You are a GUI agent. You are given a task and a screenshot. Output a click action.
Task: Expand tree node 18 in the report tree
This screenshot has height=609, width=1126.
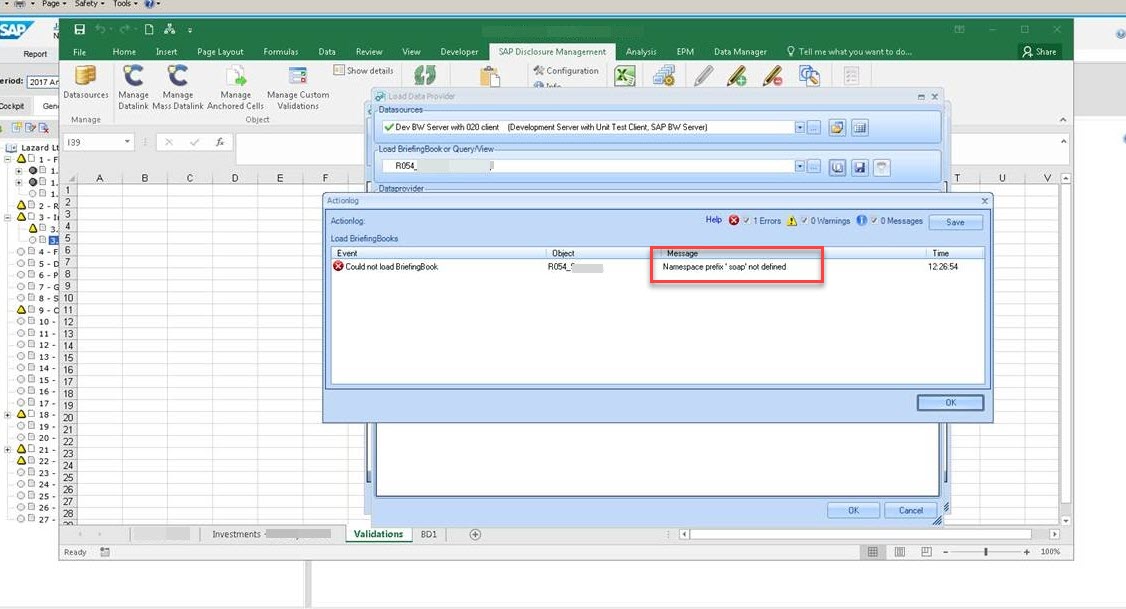click(x=8, y=414)
